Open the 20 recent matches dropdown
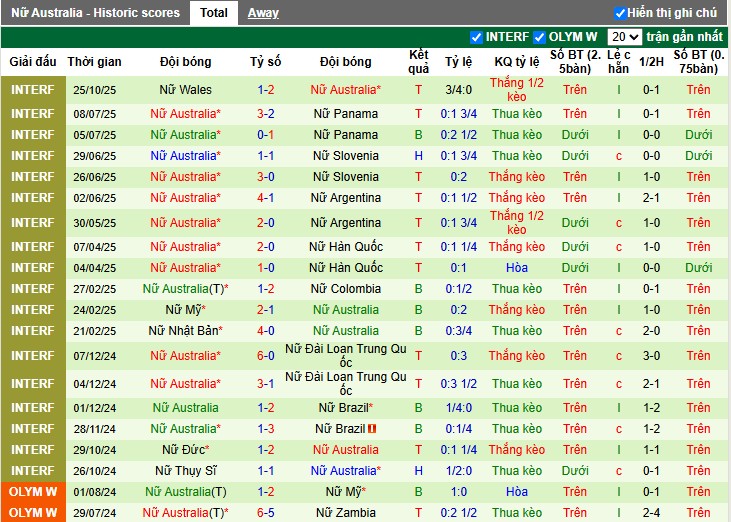 [x=627, y=37]
